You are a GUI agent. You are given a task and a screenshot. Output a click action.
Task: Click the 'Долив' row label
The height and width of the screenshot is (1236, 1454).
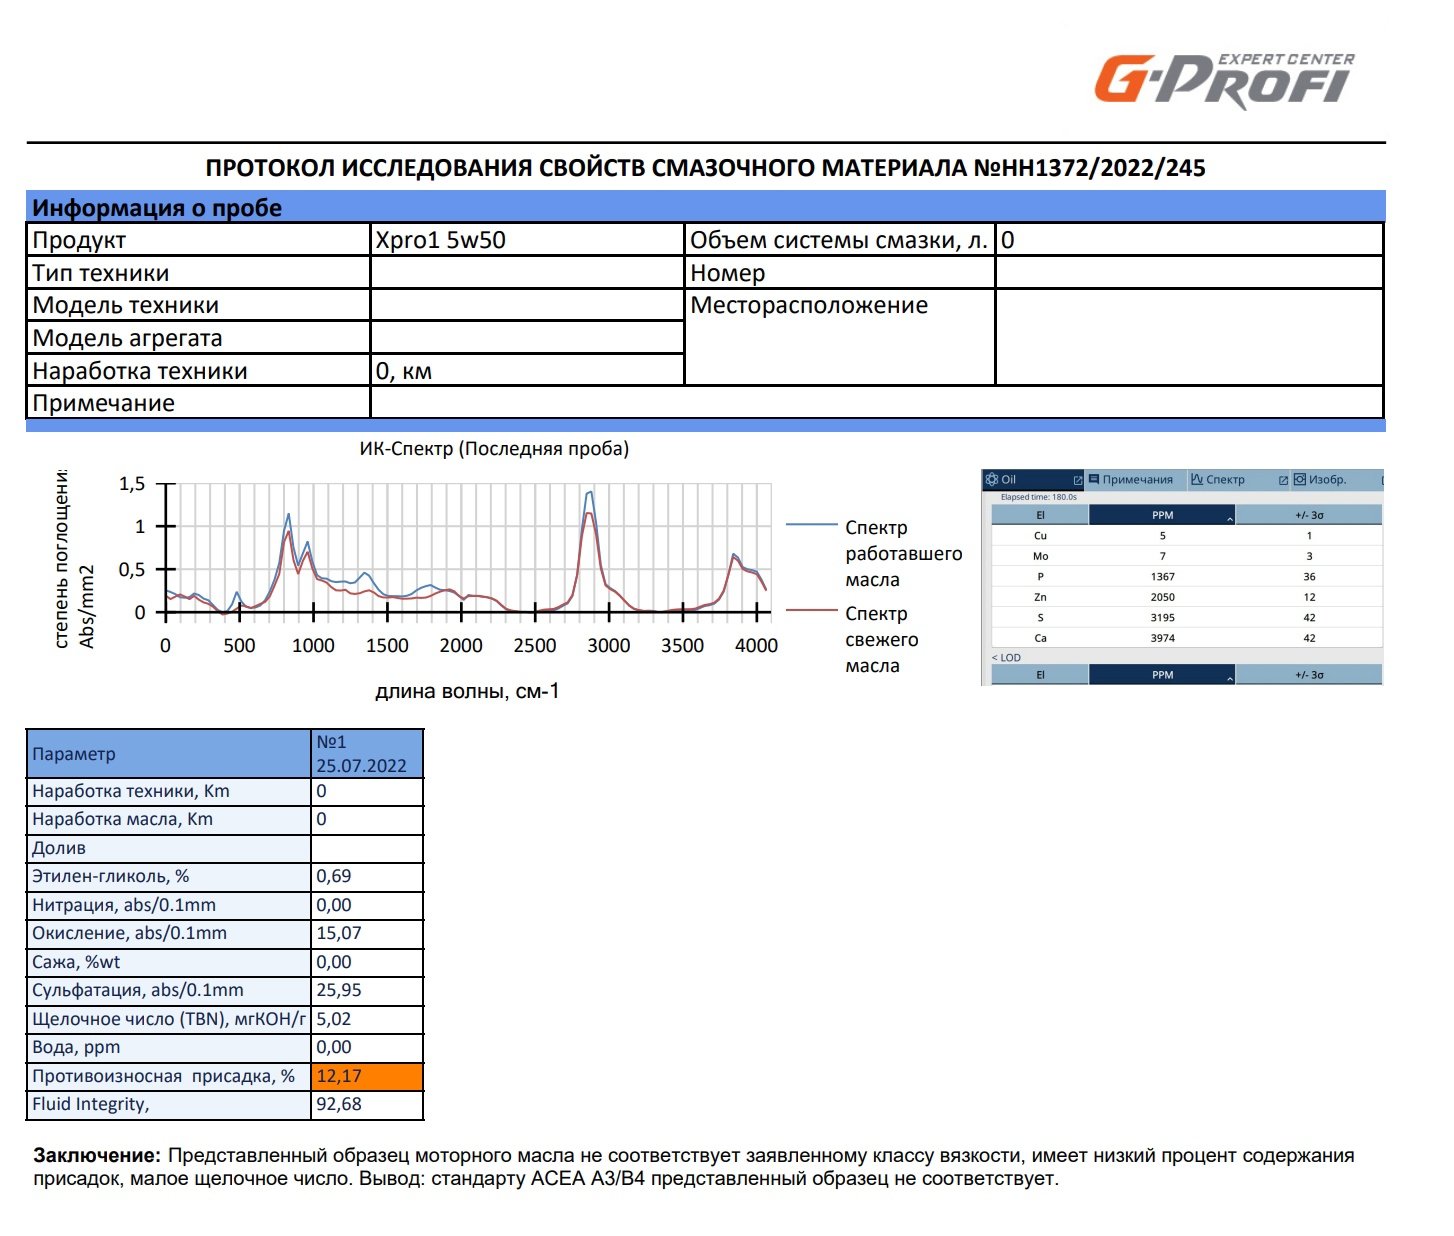(x=59, y=848)
